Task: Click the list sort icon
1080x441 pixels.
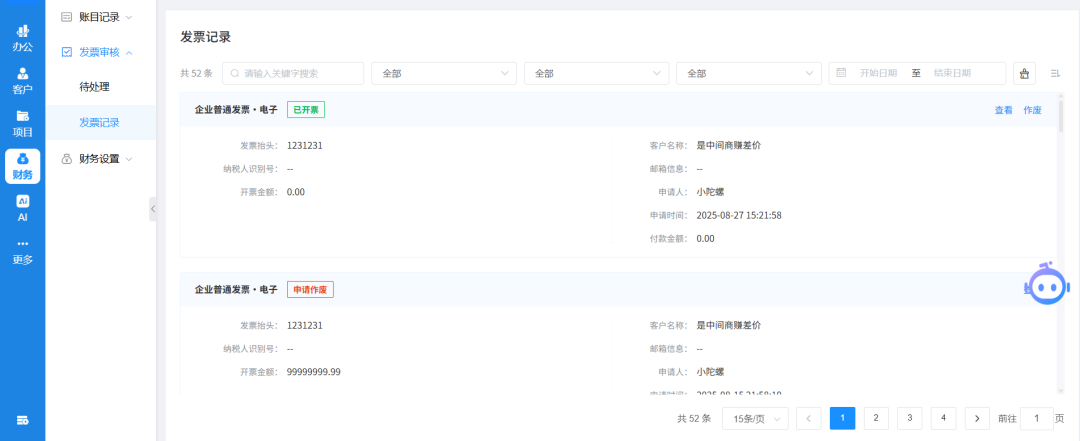Action: [x=1055, y=73]
